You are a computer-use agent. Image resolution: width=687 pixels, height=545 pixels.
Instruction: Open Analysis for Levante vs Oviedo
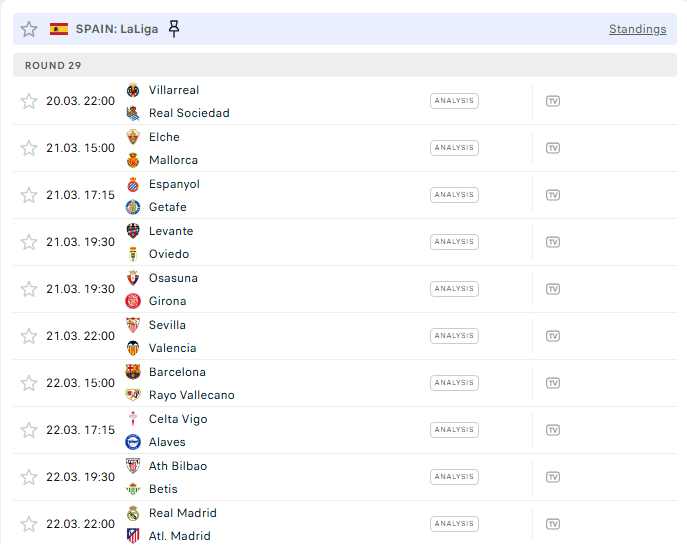tap(454, 242)
